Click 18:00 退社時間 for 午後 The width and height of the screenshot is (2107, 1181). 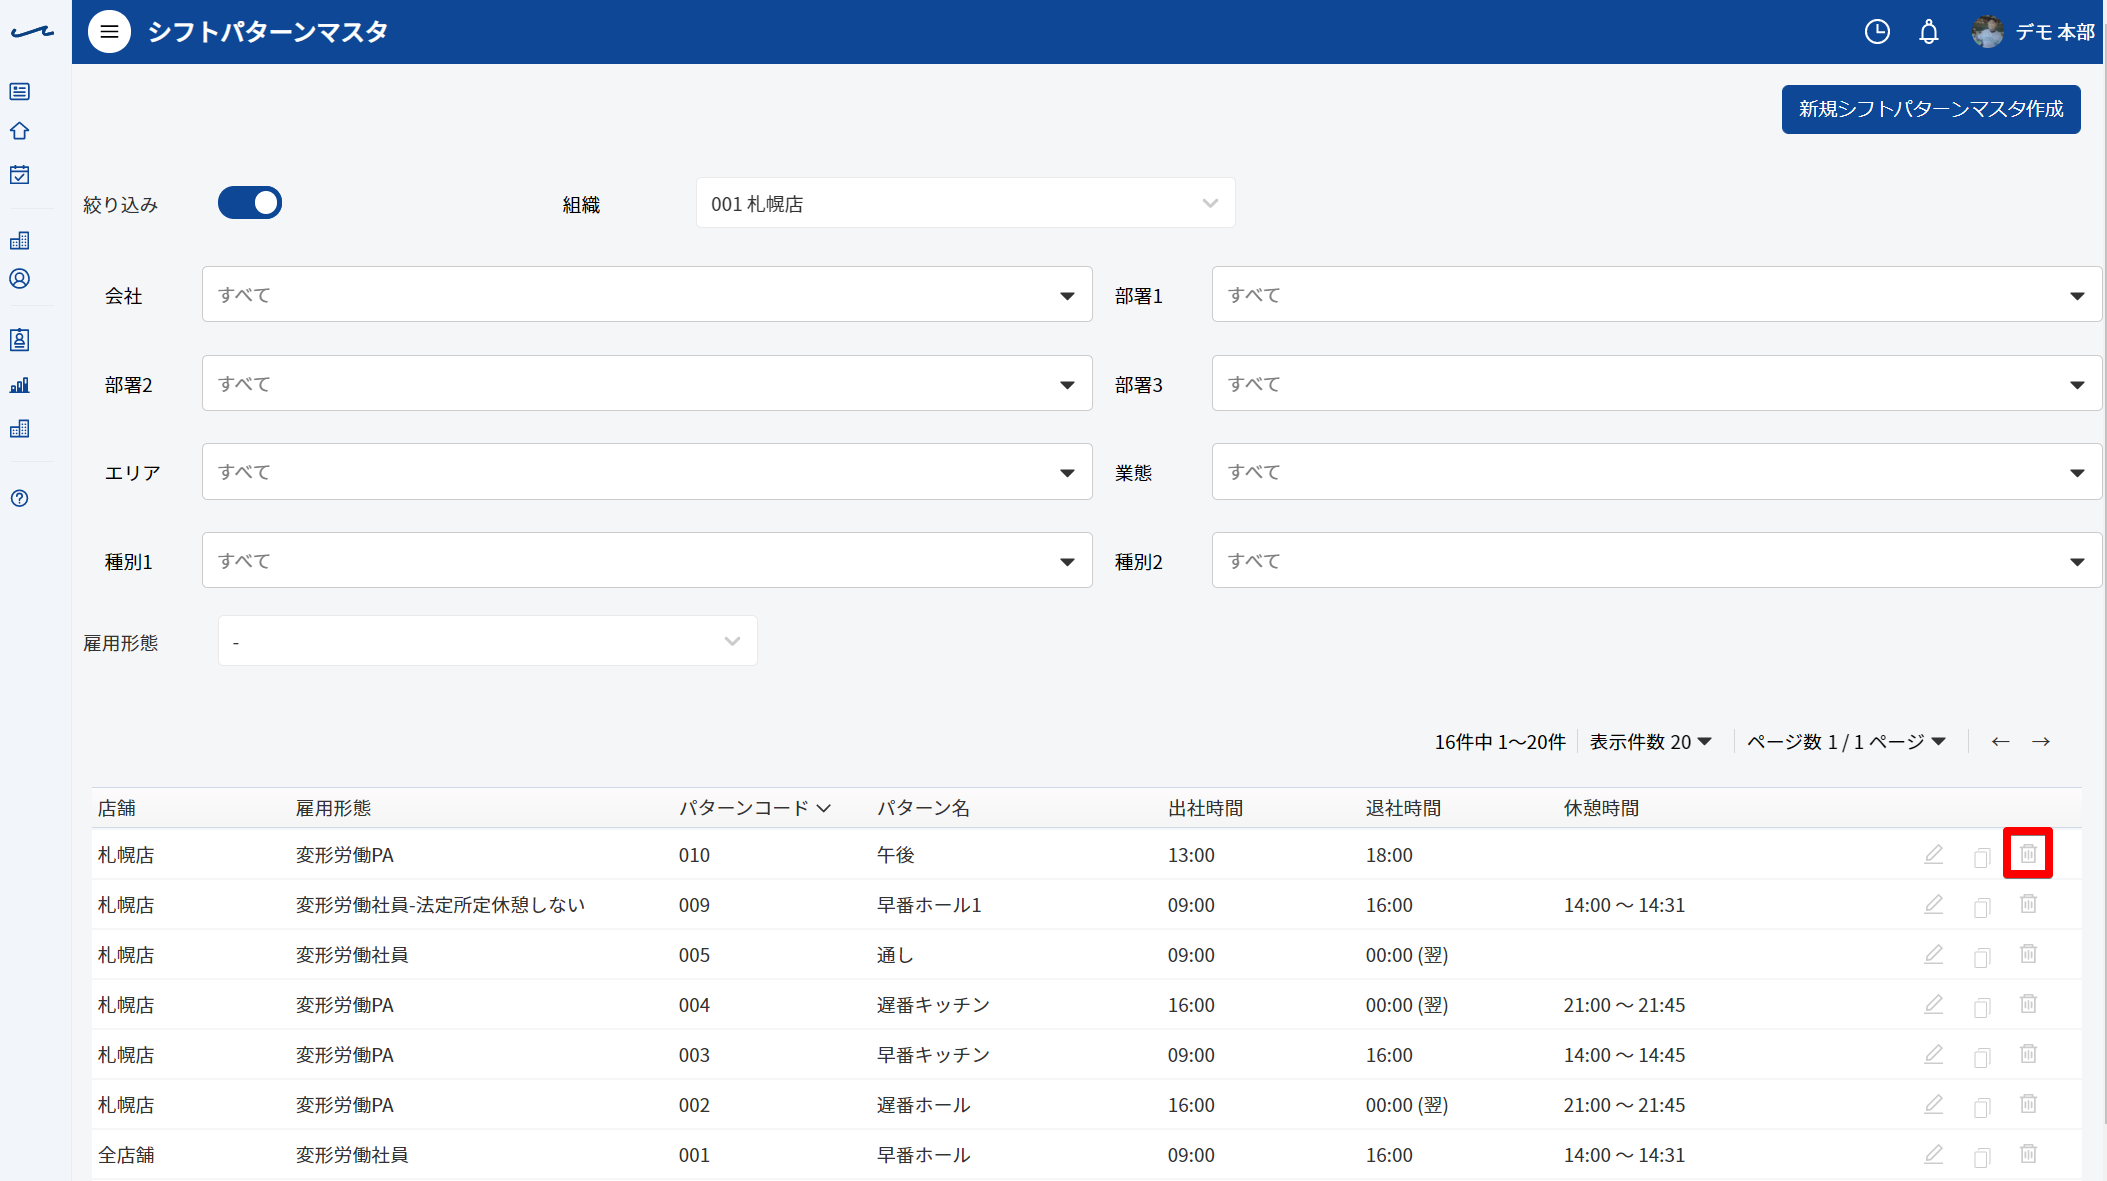point(1389,855)
